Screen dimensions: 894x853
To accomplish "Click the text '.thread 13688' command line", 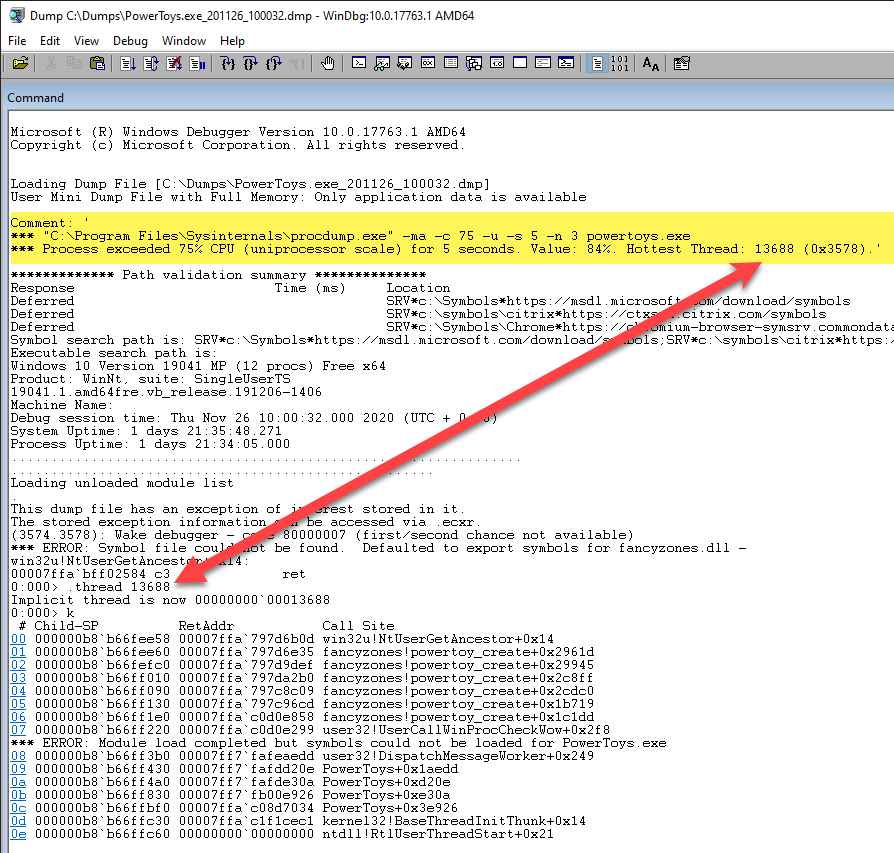I will pyautogui.click(x=119, y=587).
